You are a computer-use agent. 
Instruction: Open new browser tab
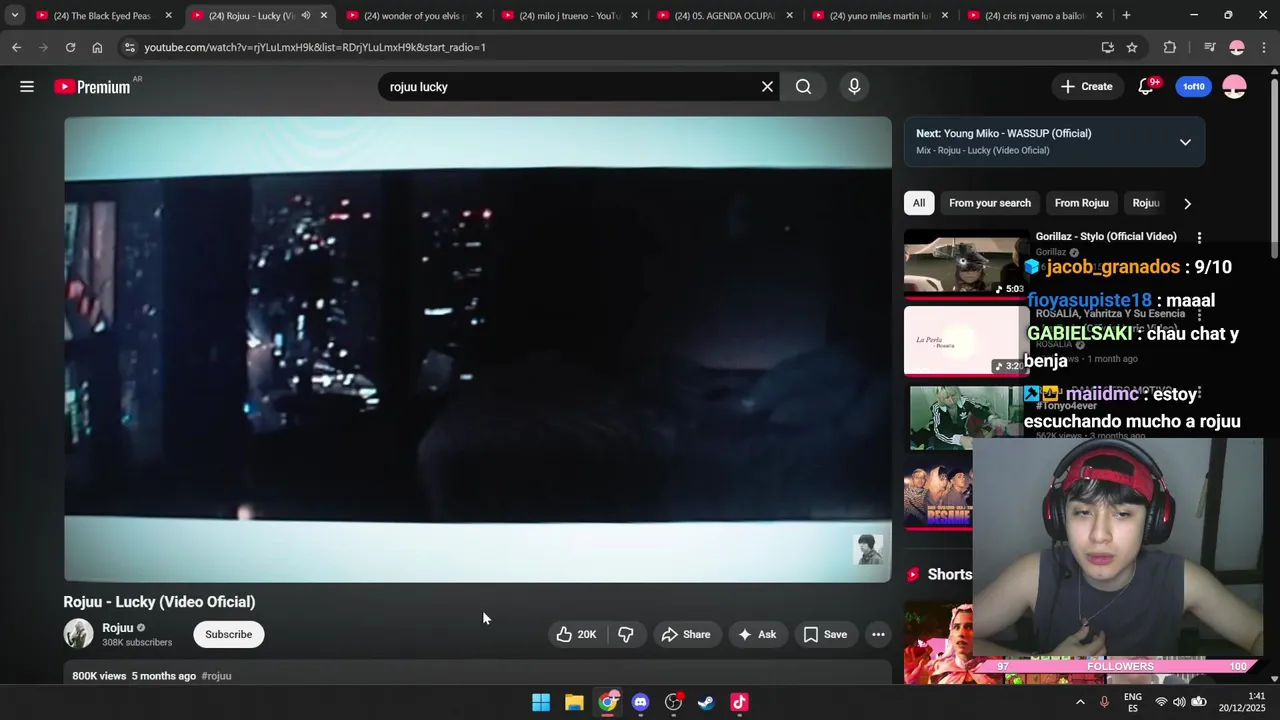pos(1126,15)
